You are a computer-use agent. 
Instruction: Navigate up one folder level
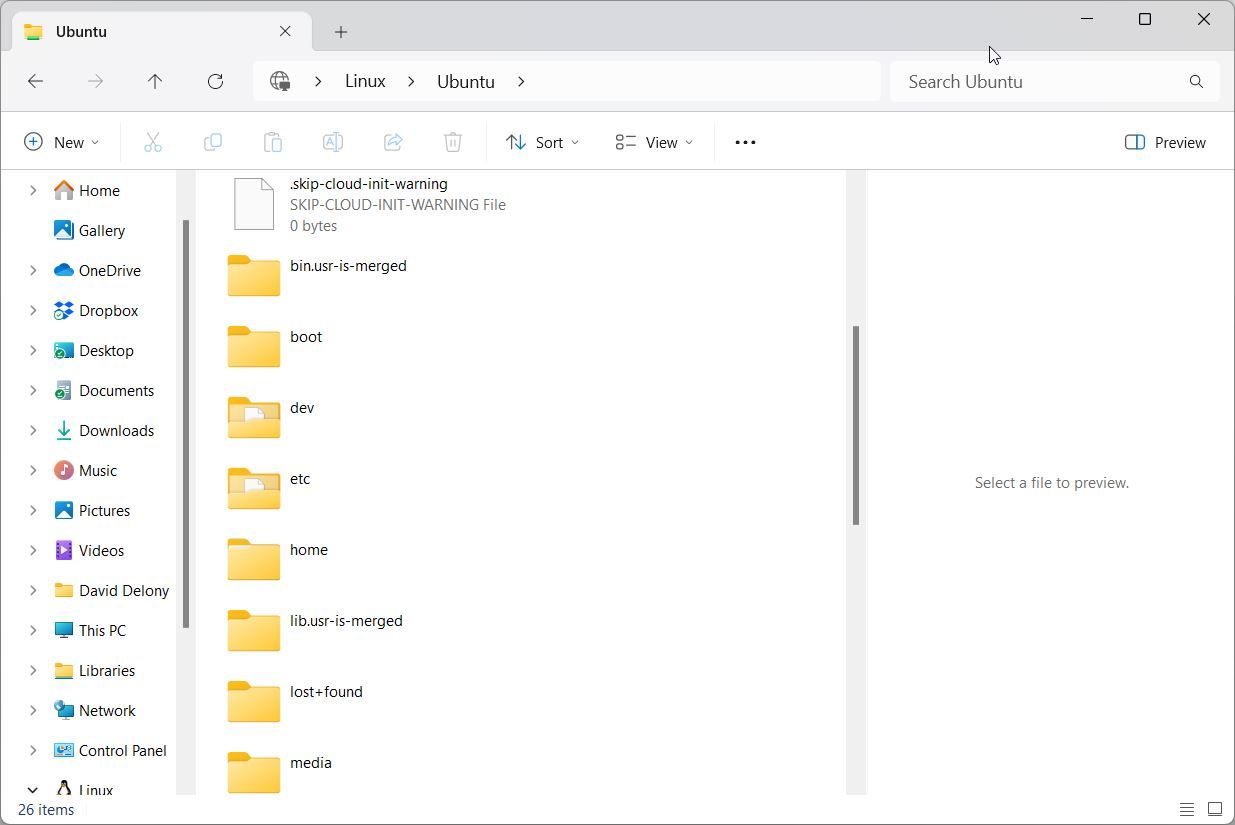coord(155,81)
